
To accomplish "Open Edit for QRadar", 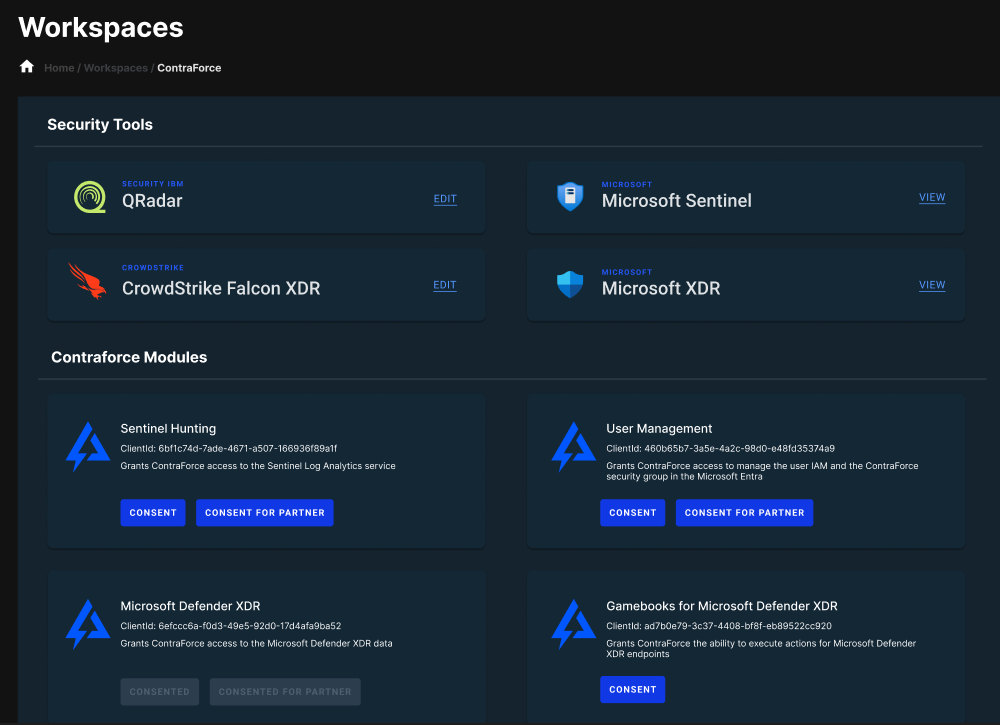I will point(445,199).
